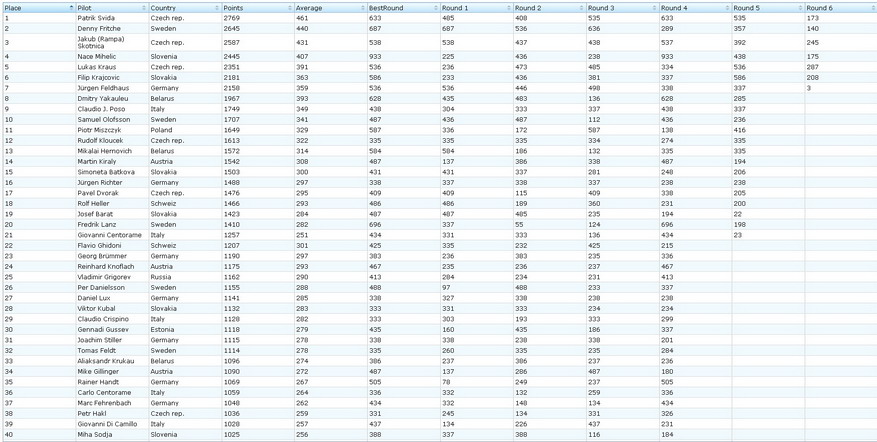Click the sort icon beside the Points header

coord(290,8)
